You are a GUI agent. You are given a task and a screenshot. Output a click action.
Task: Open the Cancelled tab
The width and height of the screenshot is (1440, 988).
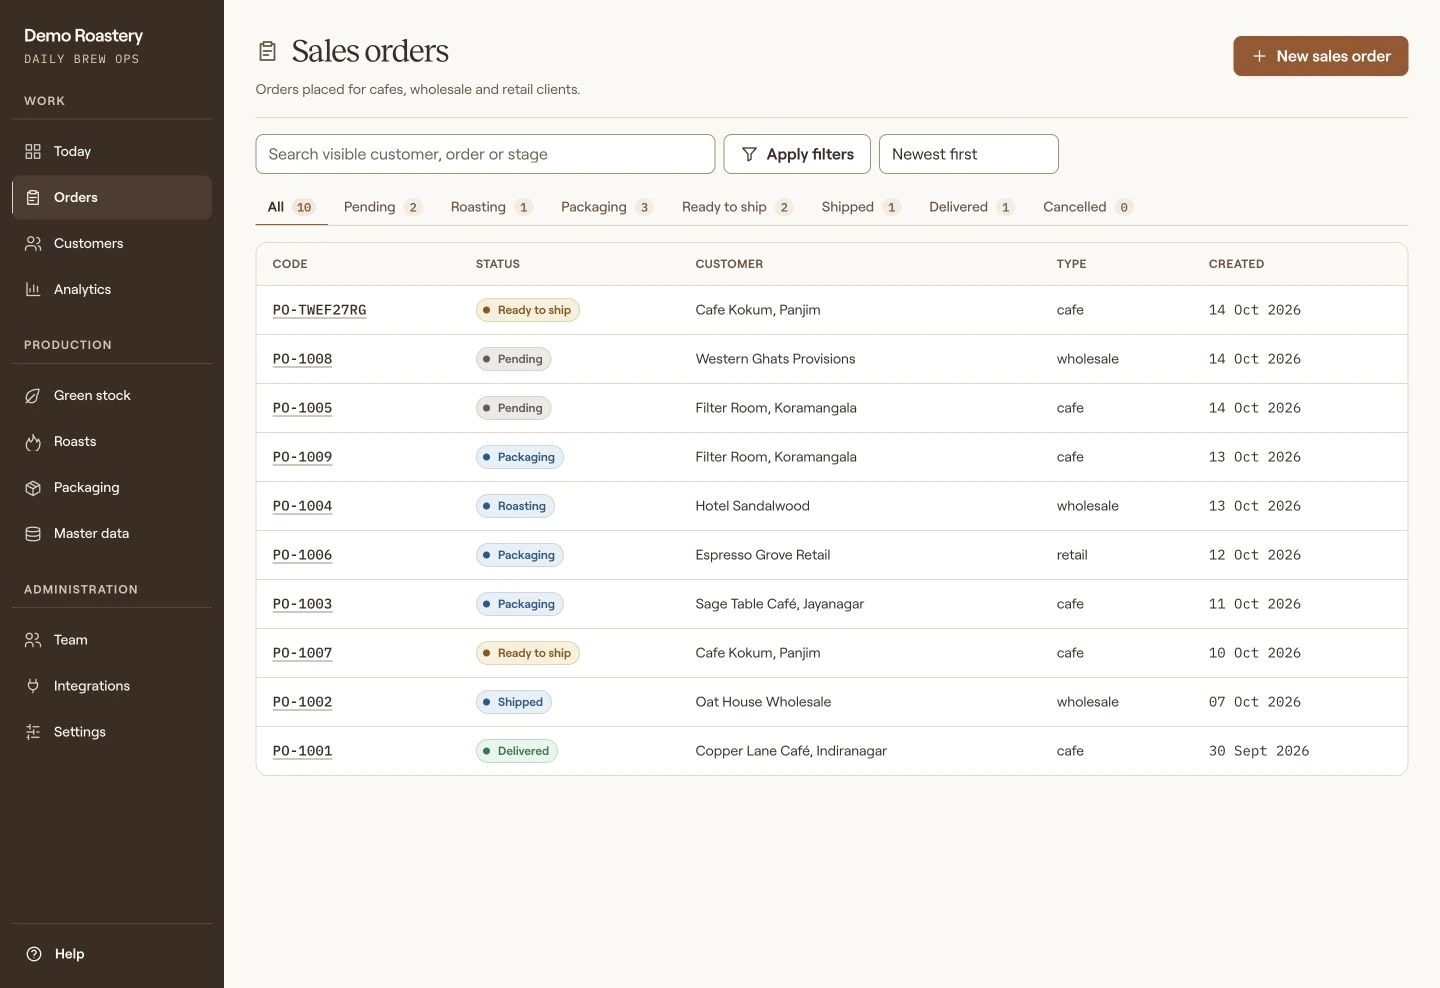pos(1088,207)
